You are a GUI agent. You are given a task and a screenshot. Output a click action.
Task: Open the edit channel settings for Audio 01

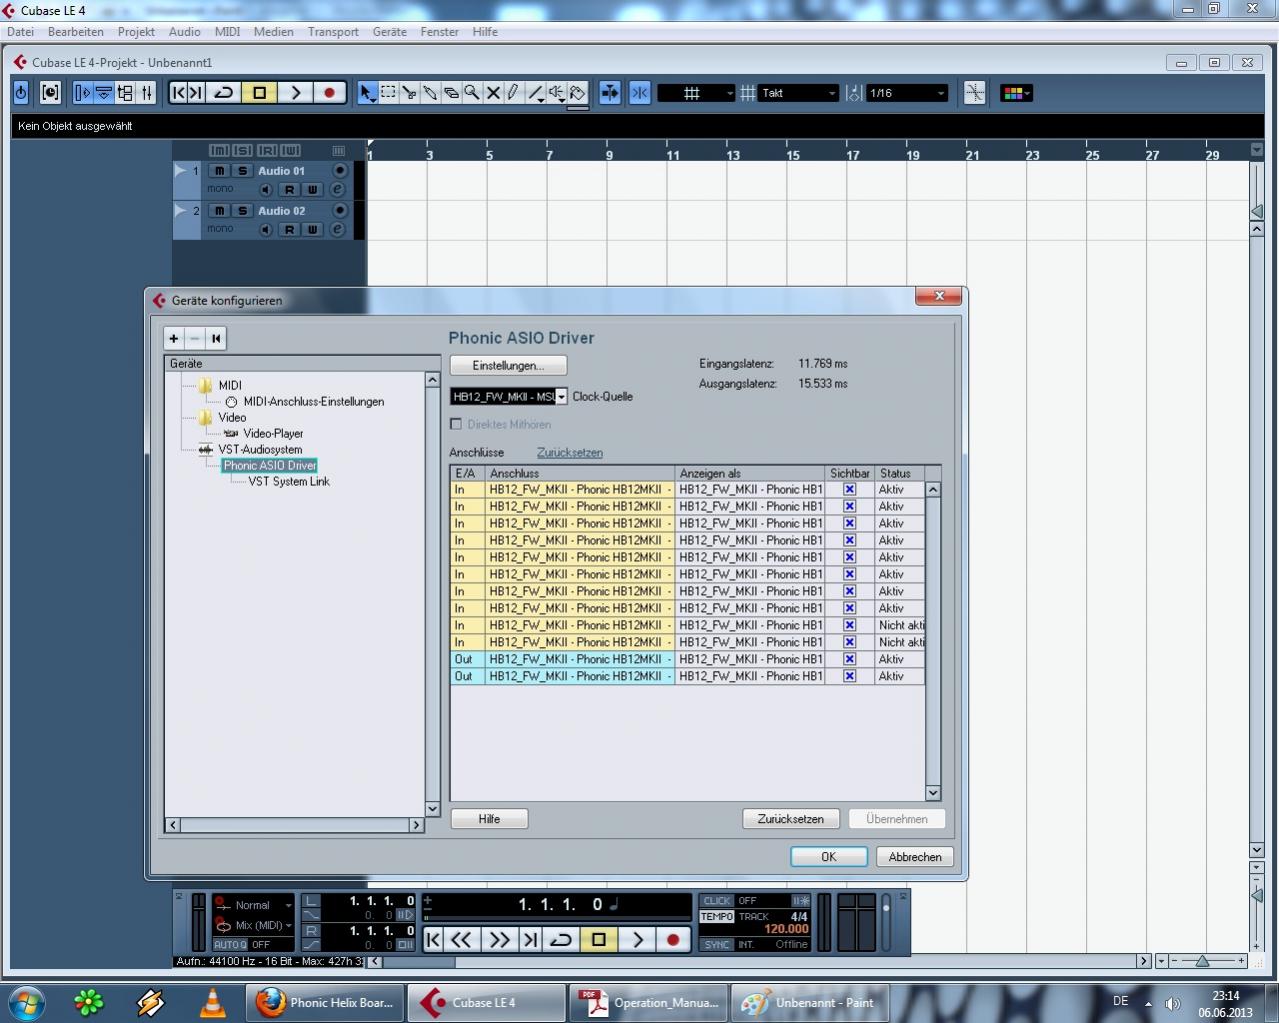(x=338, y=190)
